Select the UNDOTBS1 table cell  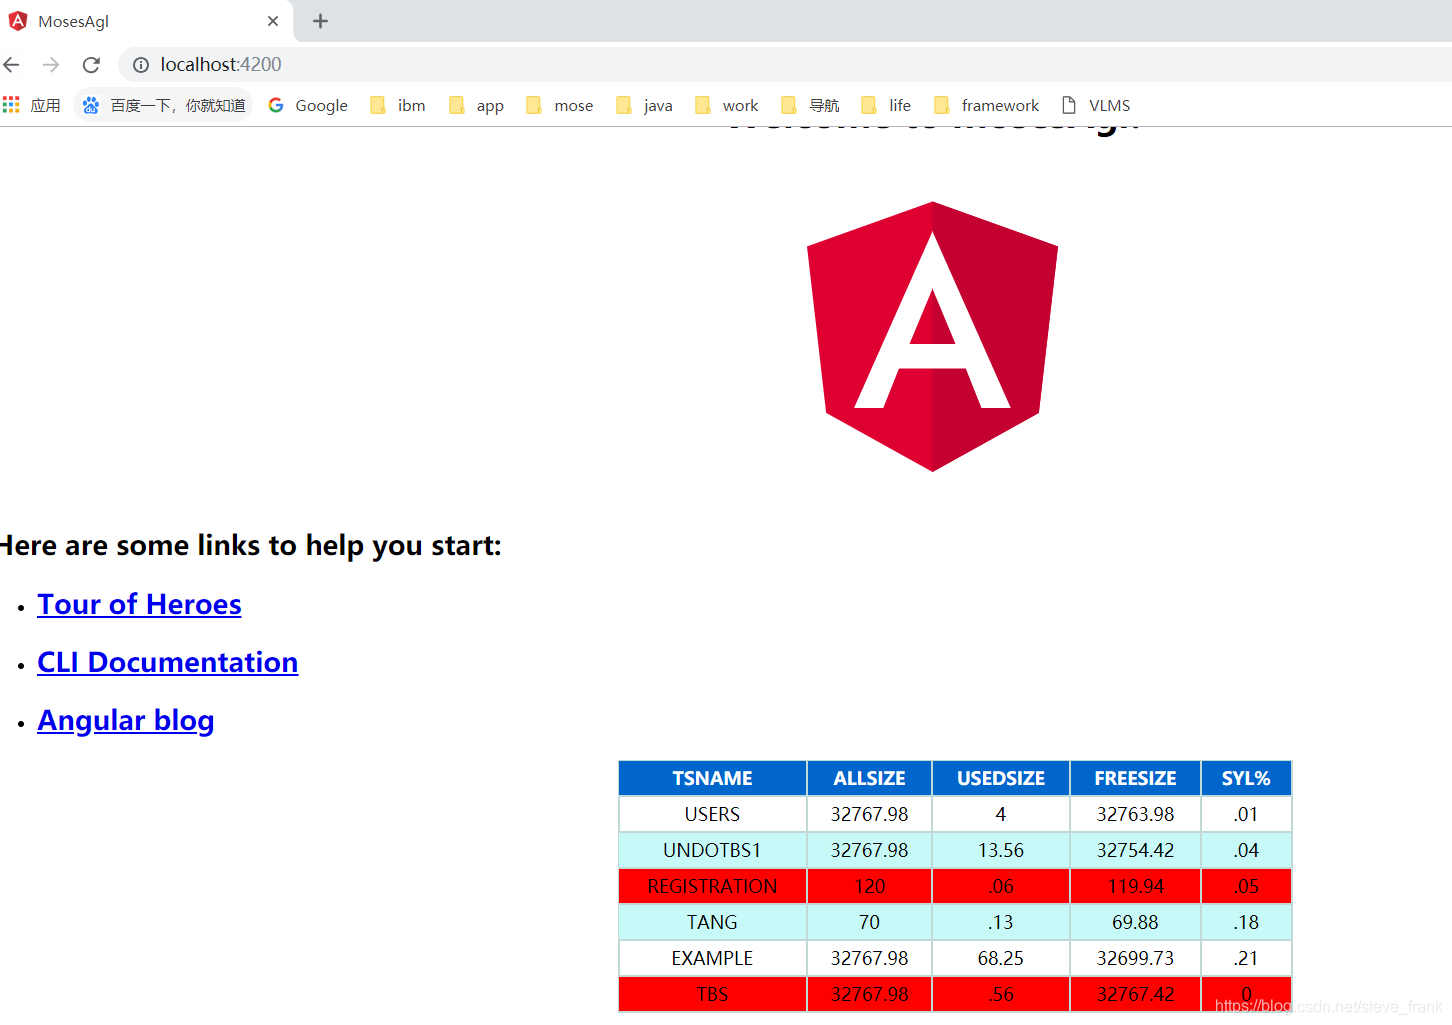[713, 850]
